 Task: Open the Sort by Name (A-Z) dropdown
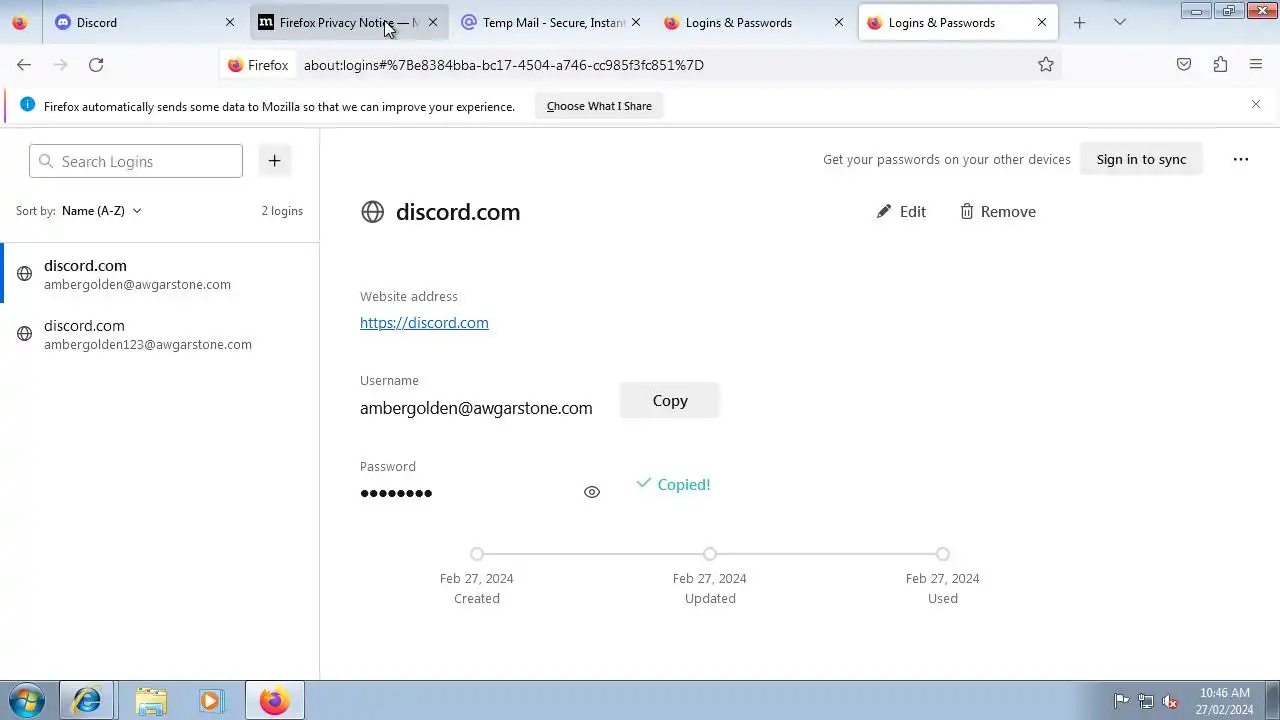tap(101, 211)
